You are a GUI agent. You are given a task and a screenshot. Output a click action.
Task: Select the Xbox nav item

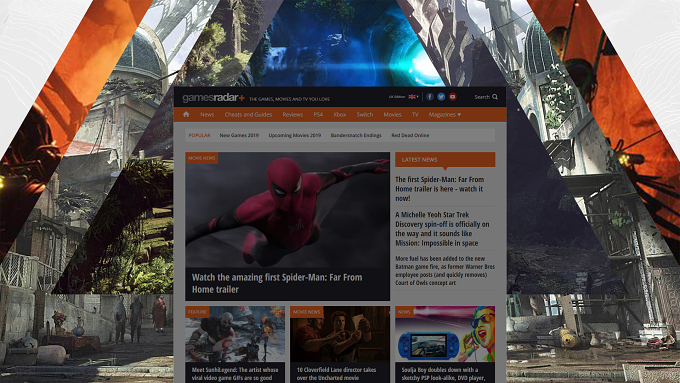pyautogui.click(x=340, y=115)
